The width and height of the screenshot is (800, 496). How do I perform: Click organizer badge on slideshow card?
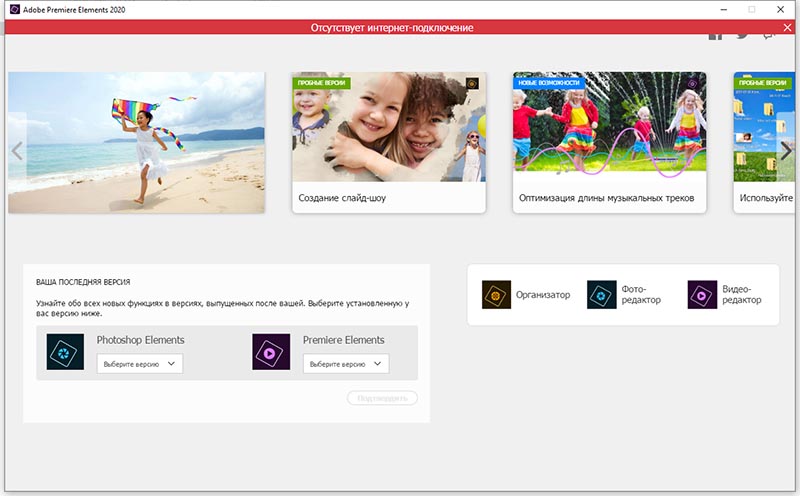472,83
